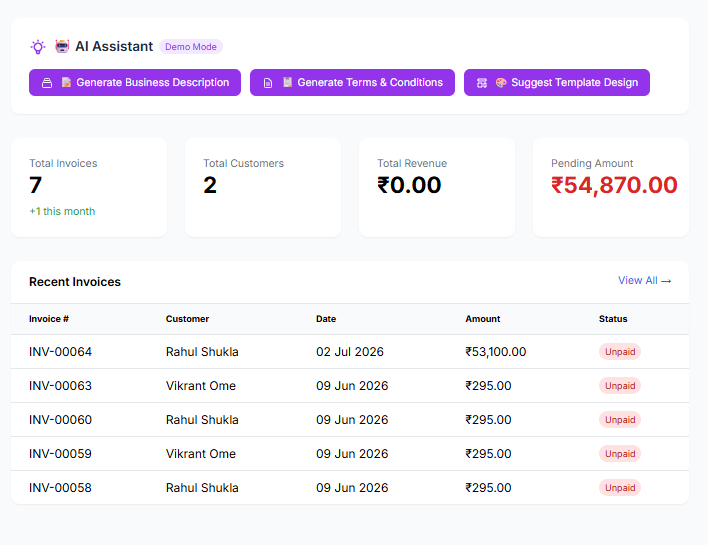The width and height of the screenshot is (708, 545).
Task: Click Unpaid status badge for INV-00058
Action: point(620,488)
